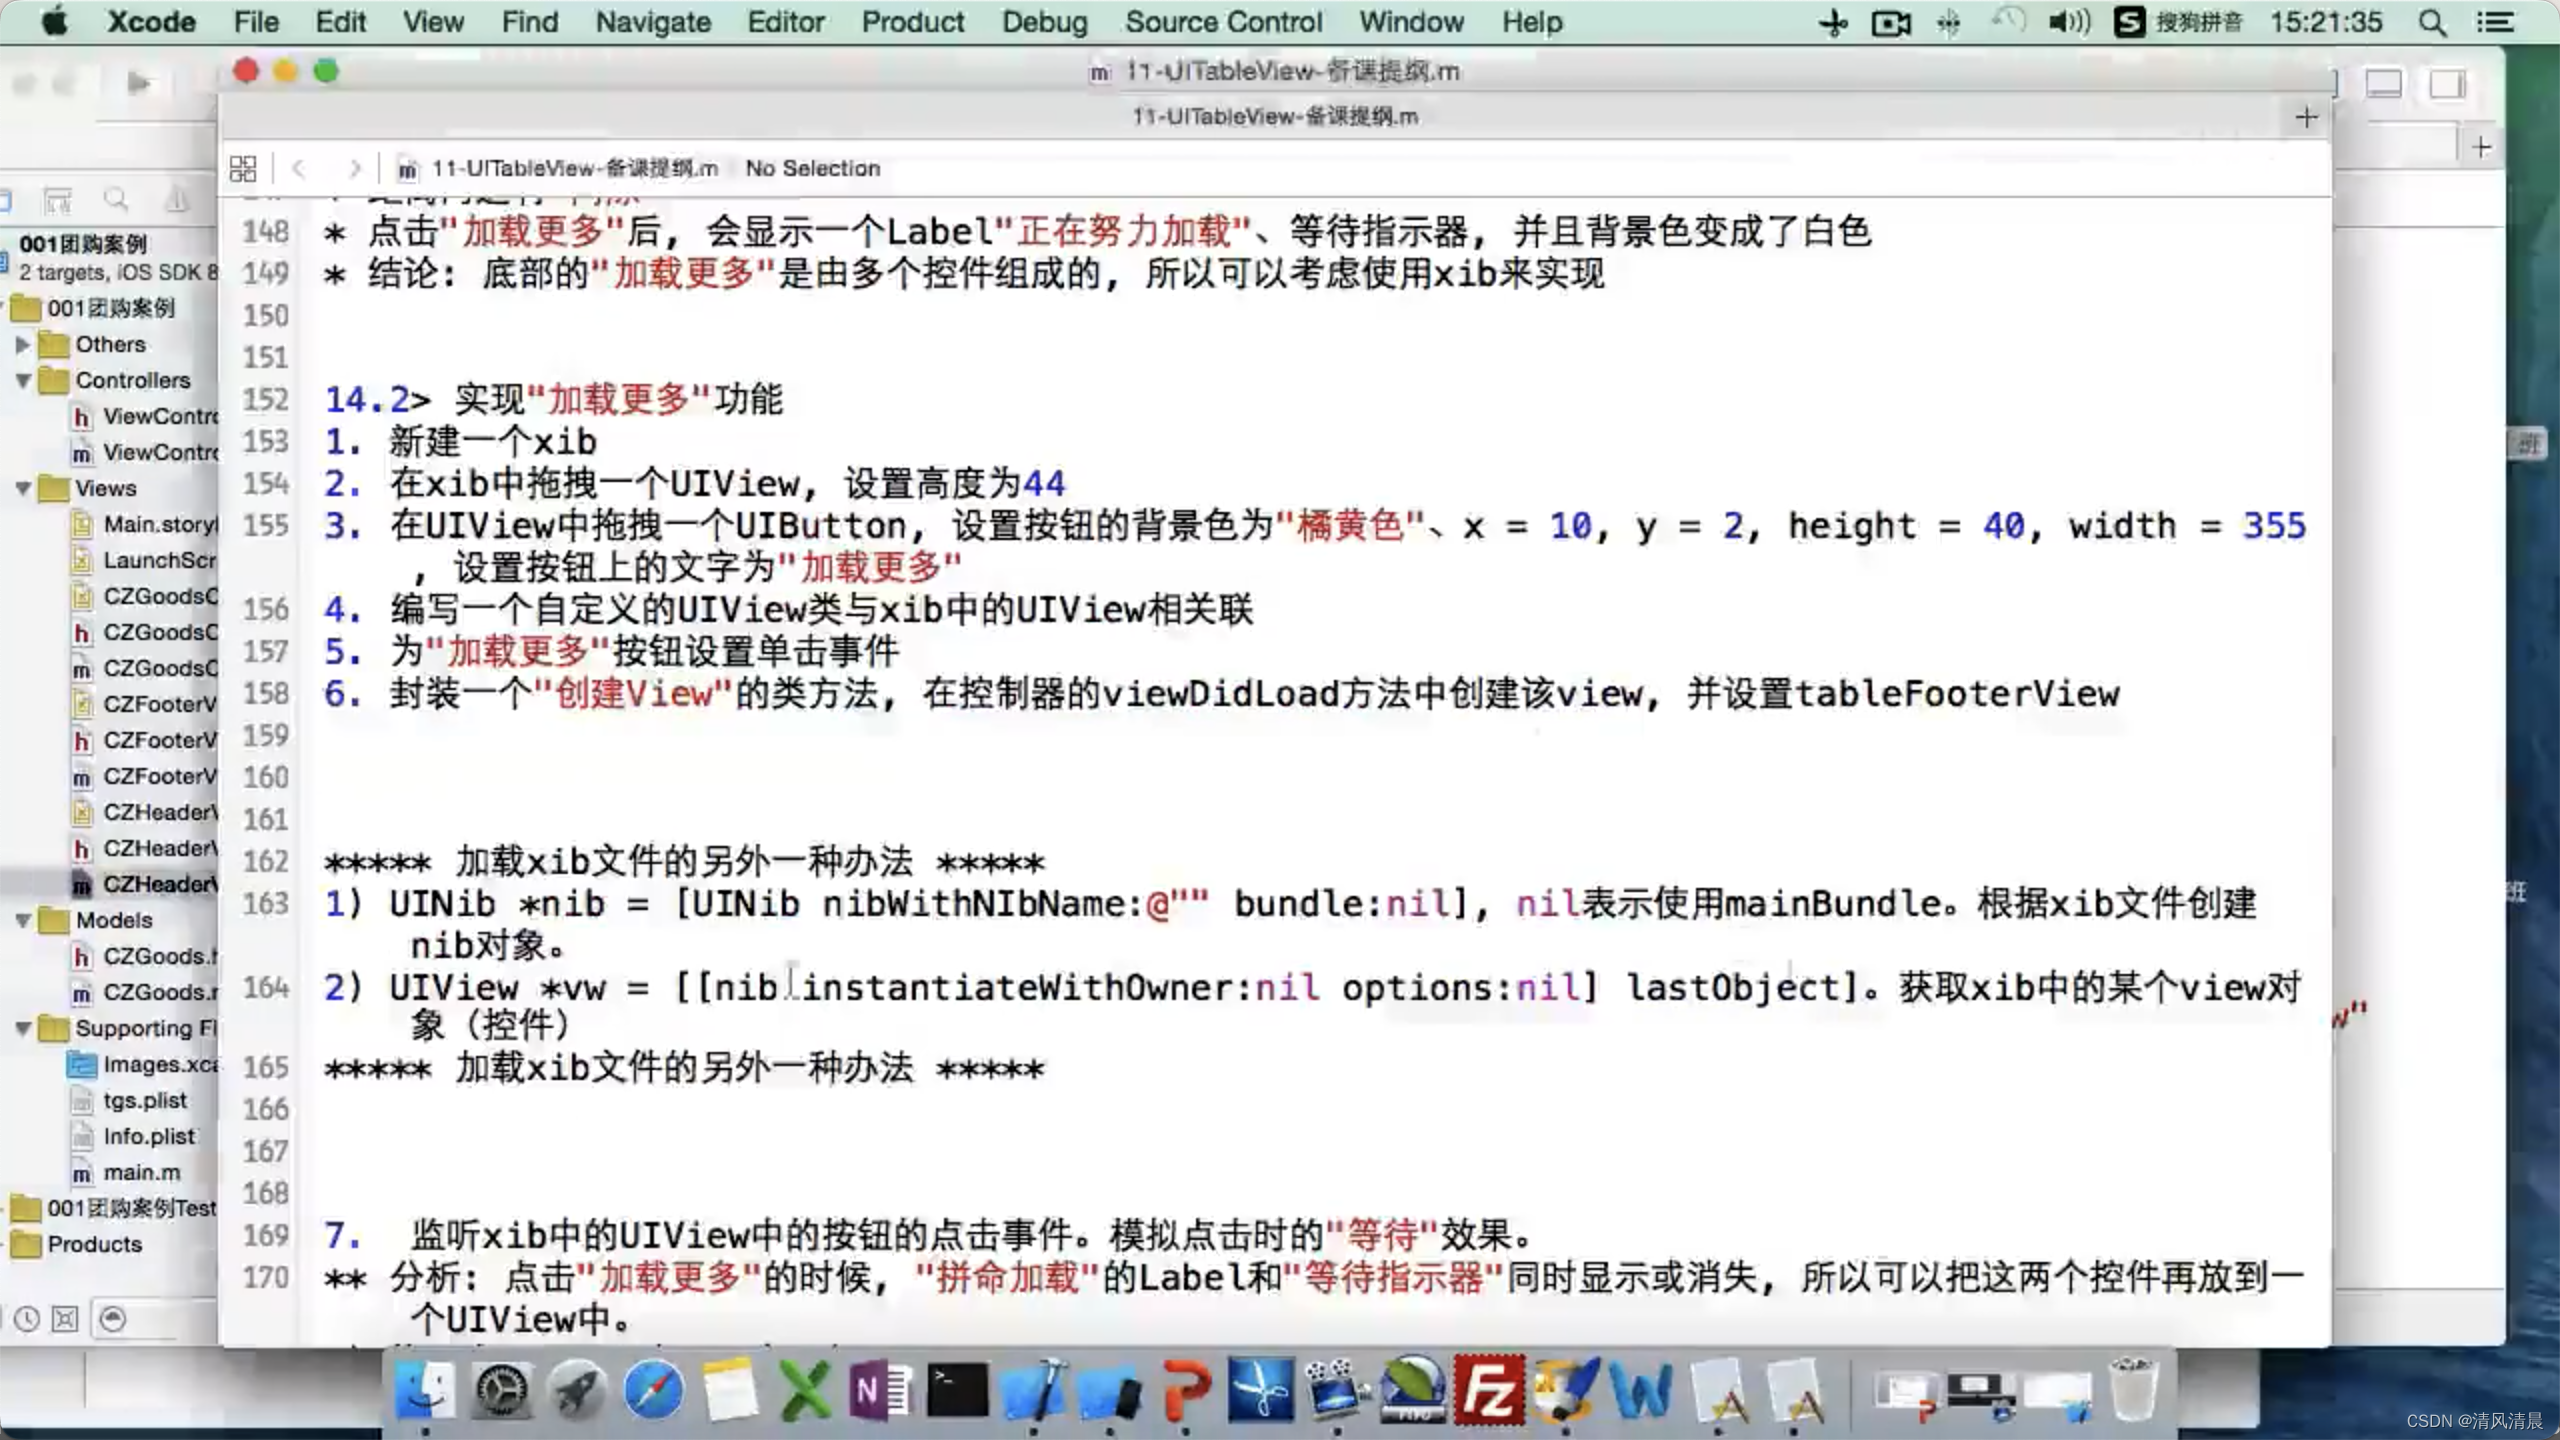Open Xcode hammer icon in the Dock
Screen dimensions: 2560x1440
coord(1033,1390)
